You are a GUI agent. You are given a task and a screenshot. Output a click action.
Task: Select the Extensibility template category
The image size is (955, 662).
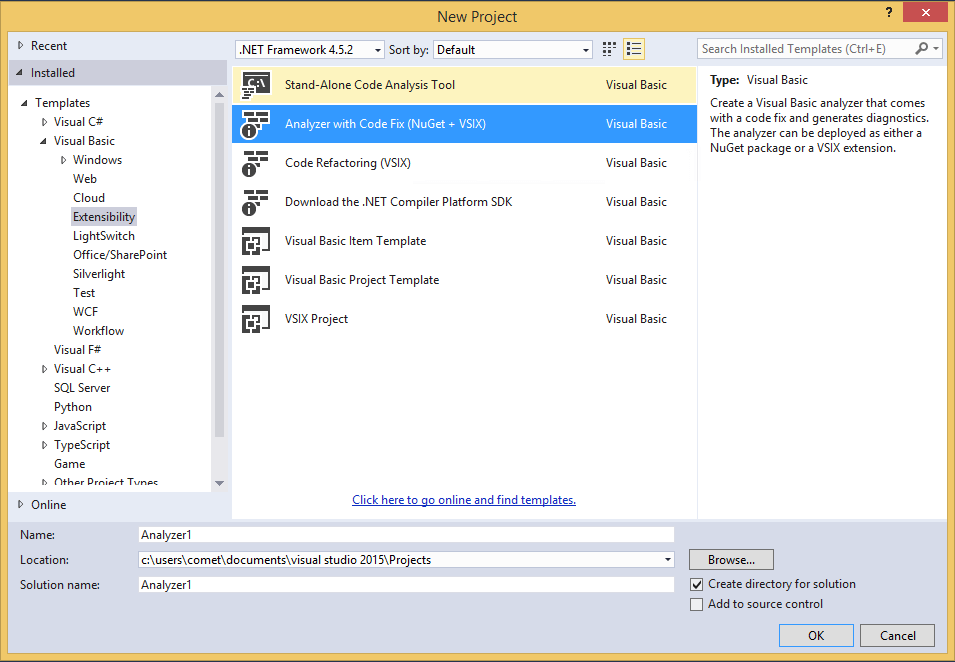tap(104, 217)
